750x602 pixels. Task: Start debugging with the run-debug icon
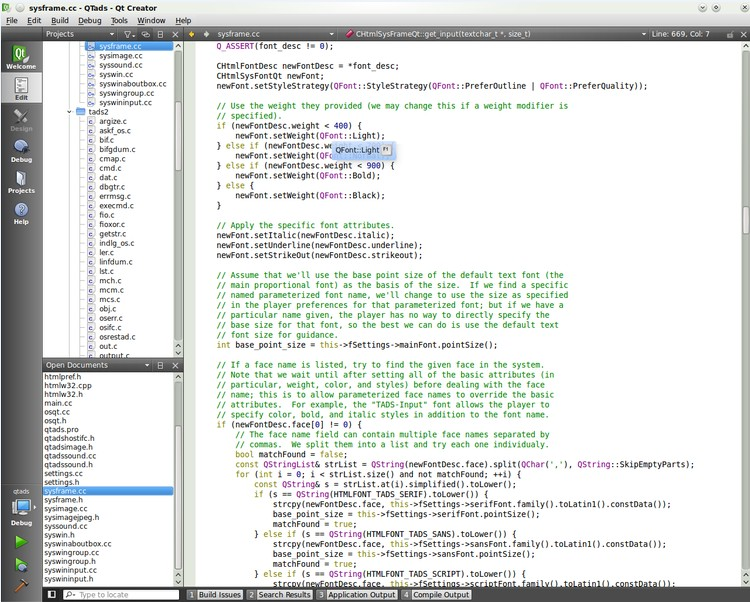tap(21, 565)
